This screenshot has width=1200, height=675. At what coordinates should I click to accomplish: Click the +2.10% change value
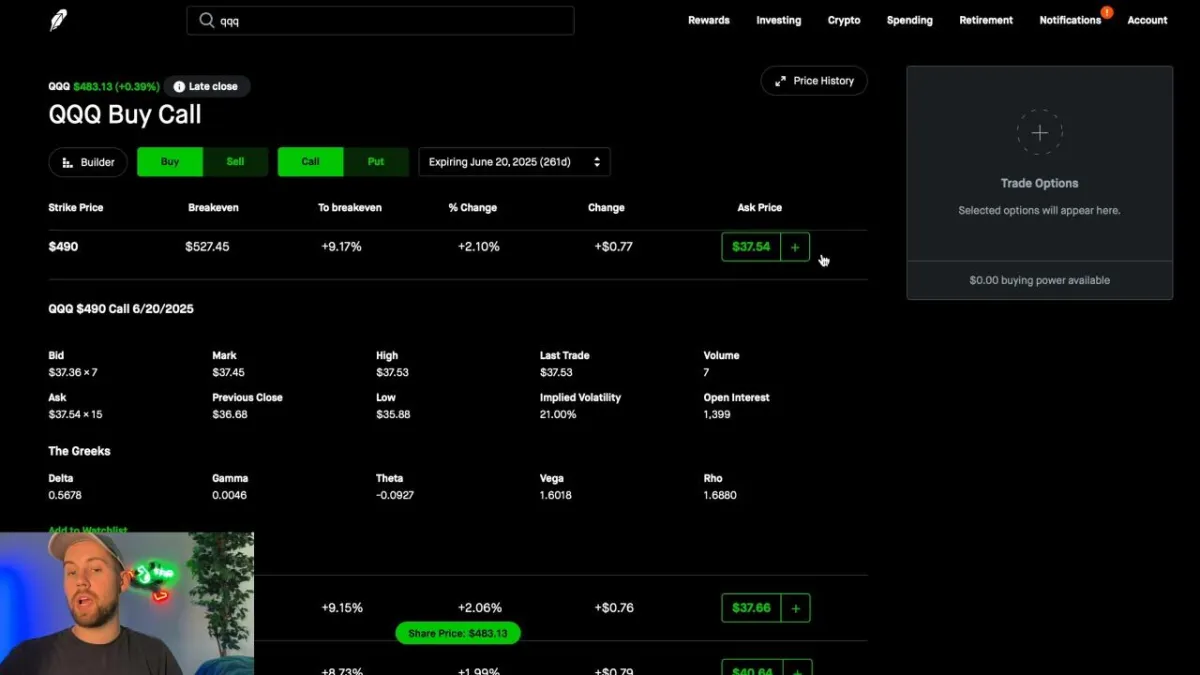click(478, 247)
